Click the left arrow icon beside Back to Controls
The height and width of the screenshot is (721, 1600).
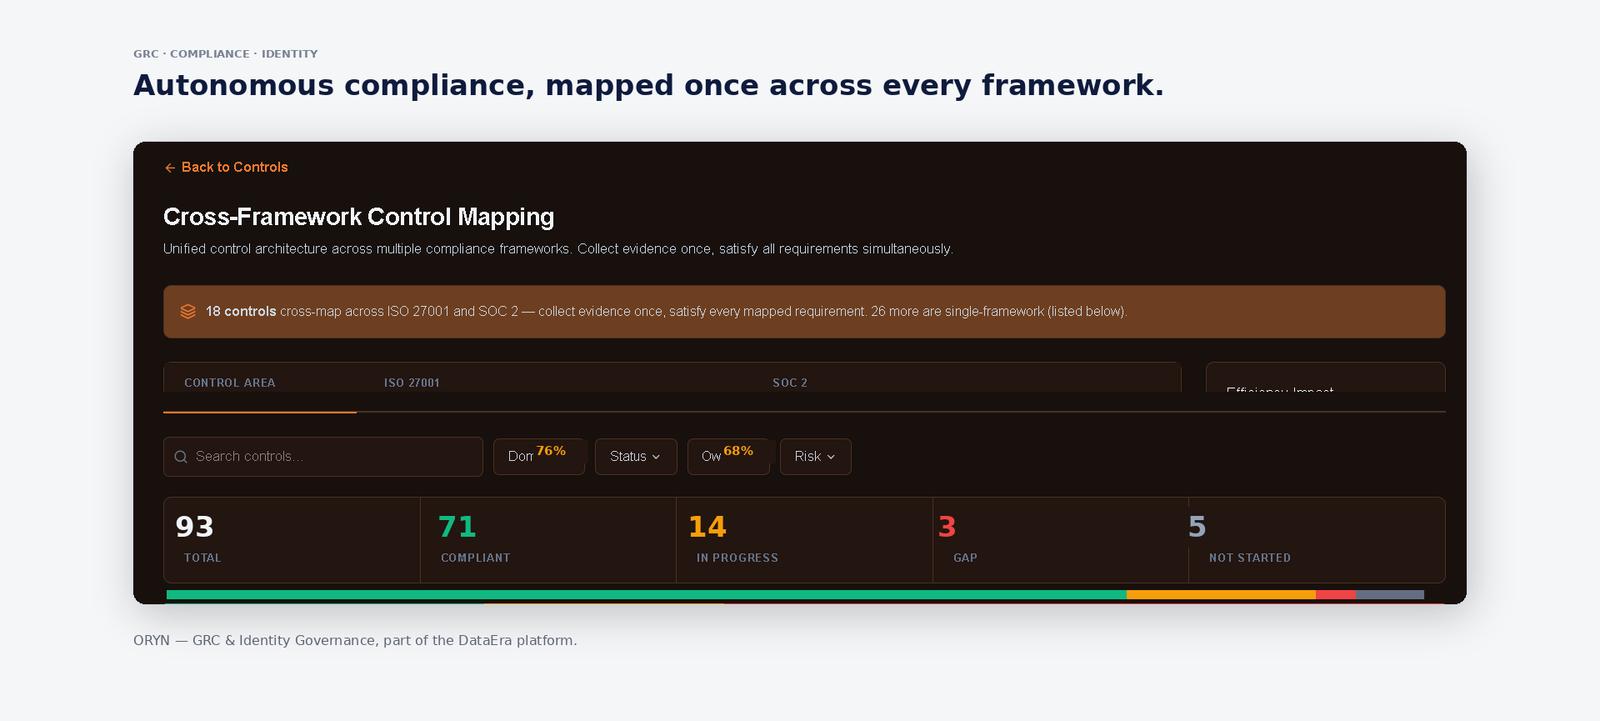(x=170, y=168)
